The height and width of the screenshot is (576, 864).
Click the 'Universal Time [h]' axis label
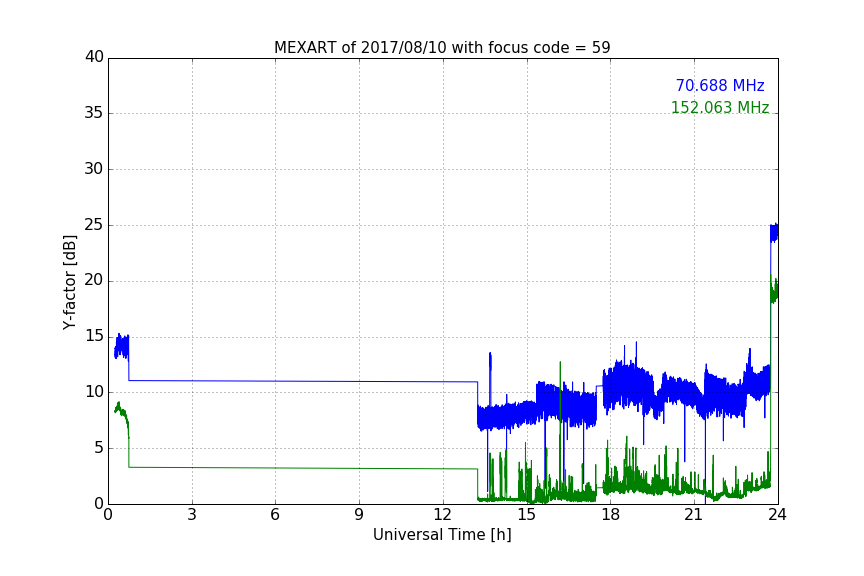pos(442,535)
